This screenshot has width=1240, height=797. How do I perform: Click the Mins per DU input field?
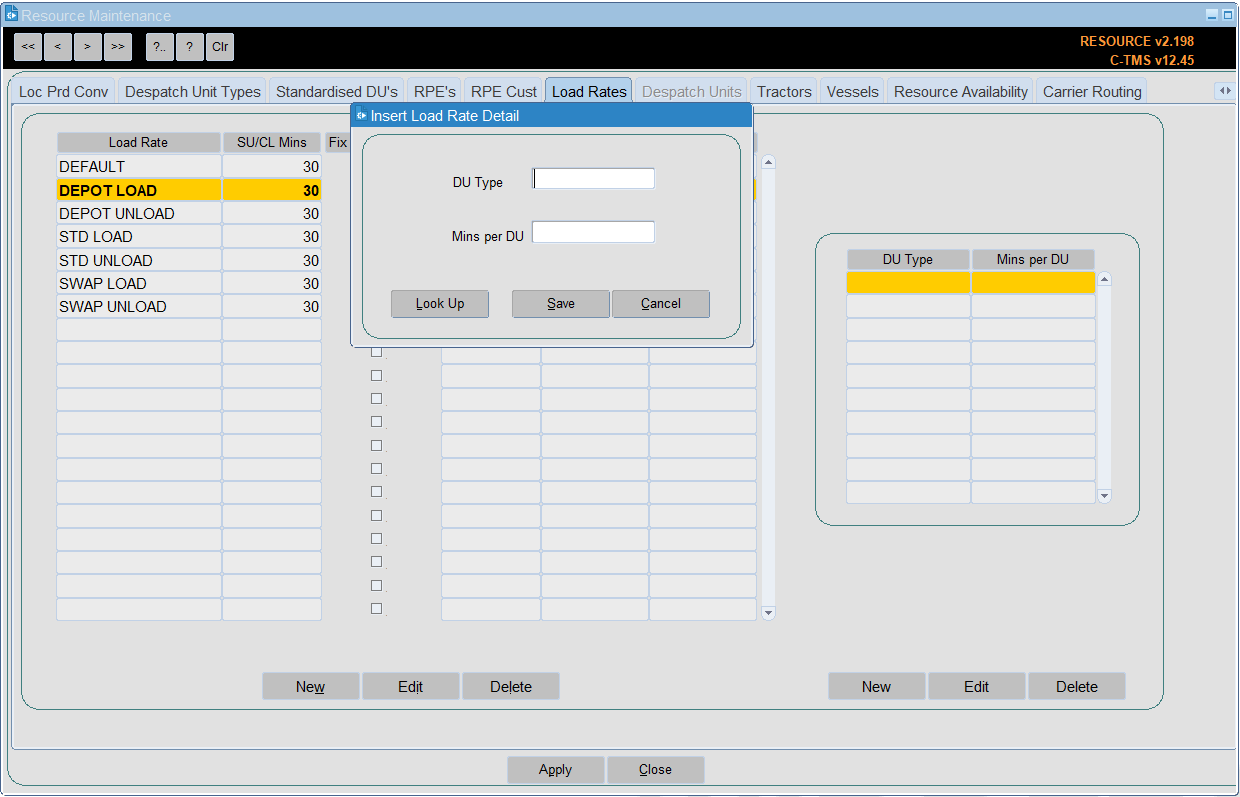coord(594,232)
